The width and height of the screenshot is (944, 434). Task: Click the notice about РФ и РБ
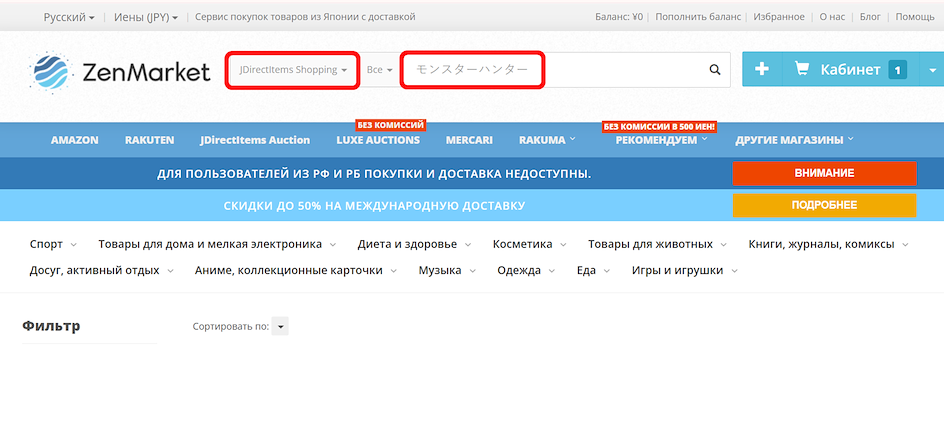click(374, 174)
